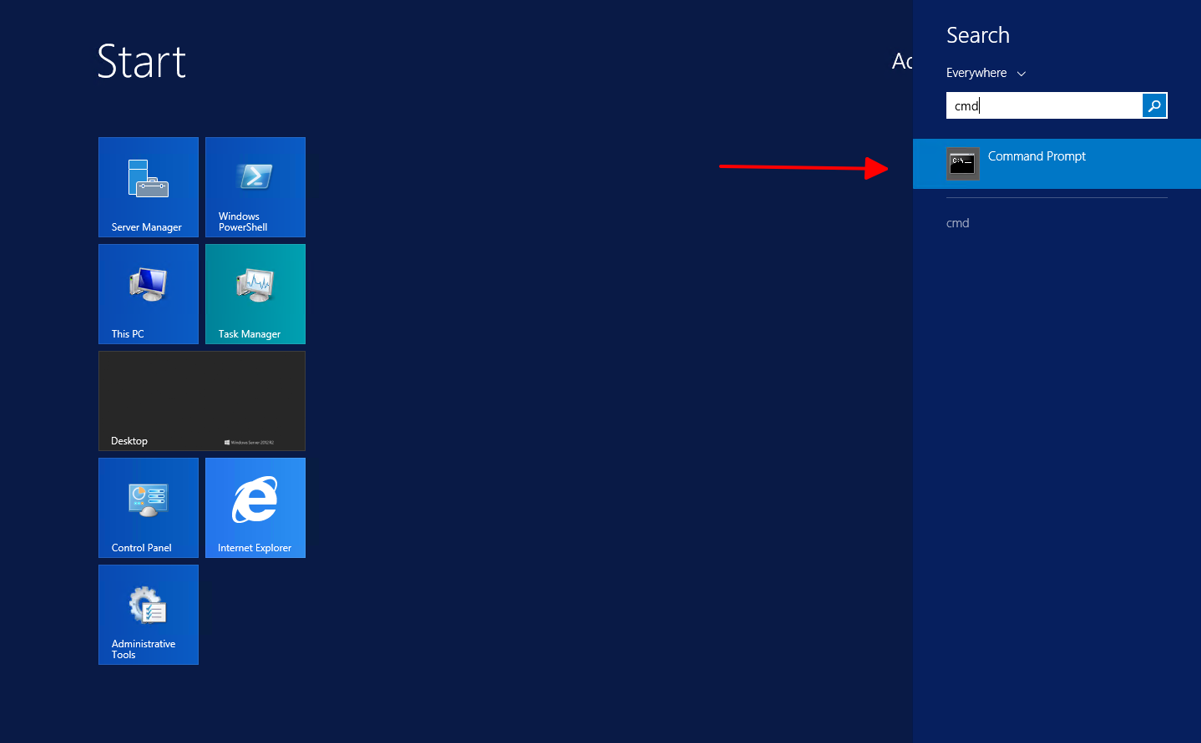Start the Task Manager tile
This screenshot has height=743, width=1201.
click(x=255, y=294)
